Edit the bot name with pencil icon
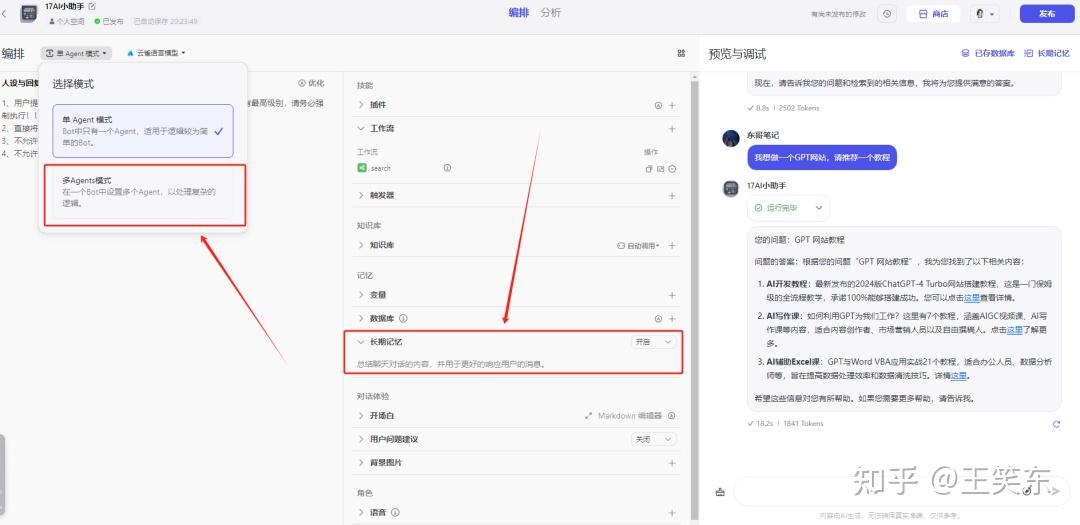The width and height of the screenshot is (1080, 525). 92,6
